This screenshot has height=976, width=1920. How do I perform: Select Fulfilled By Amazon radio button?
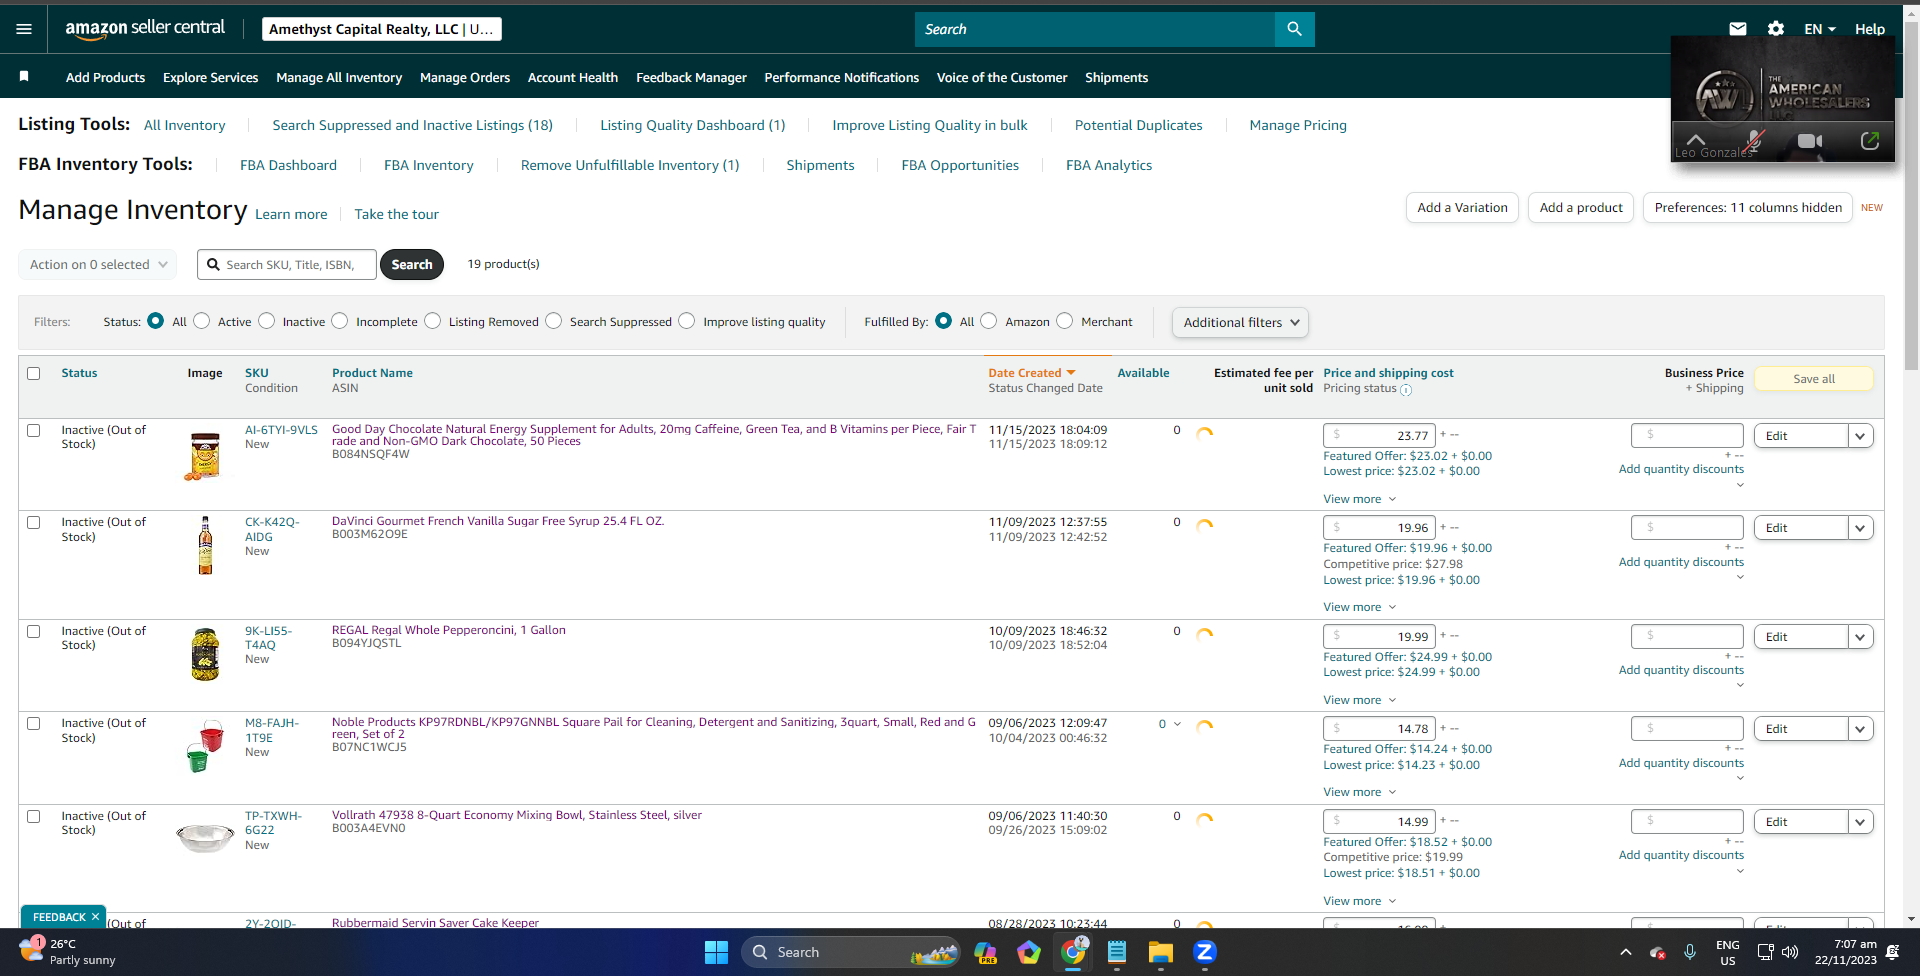(989, 321)
